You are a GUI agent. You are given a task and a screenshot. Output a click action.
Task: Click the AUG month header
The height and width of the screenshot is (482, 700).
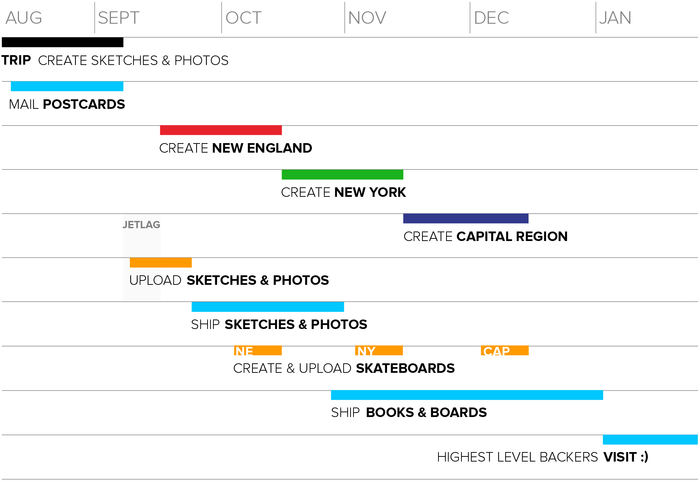(24, 18)
